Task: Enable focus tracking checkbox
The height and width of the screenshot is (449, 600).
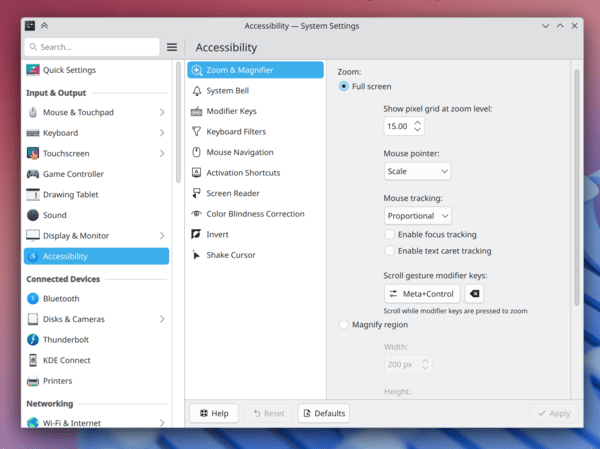Action: coord(390,234)
